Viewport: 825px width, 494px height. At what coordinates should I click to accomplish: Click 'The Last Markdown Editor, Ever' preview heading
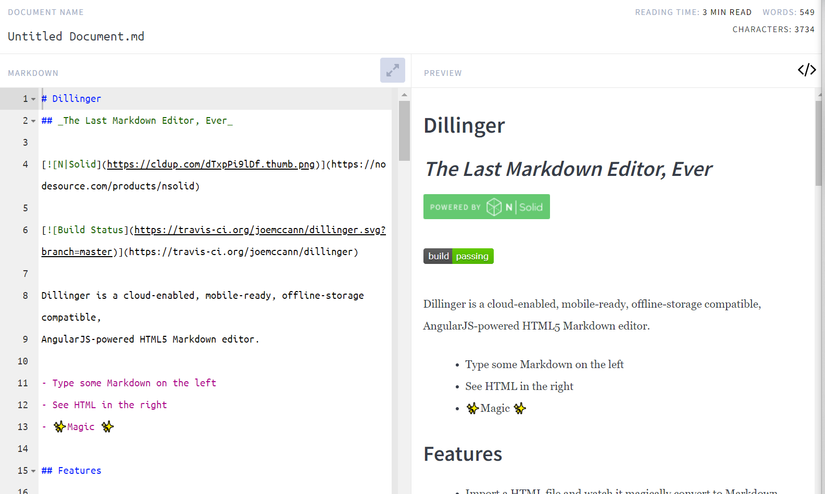click(568, 169)
